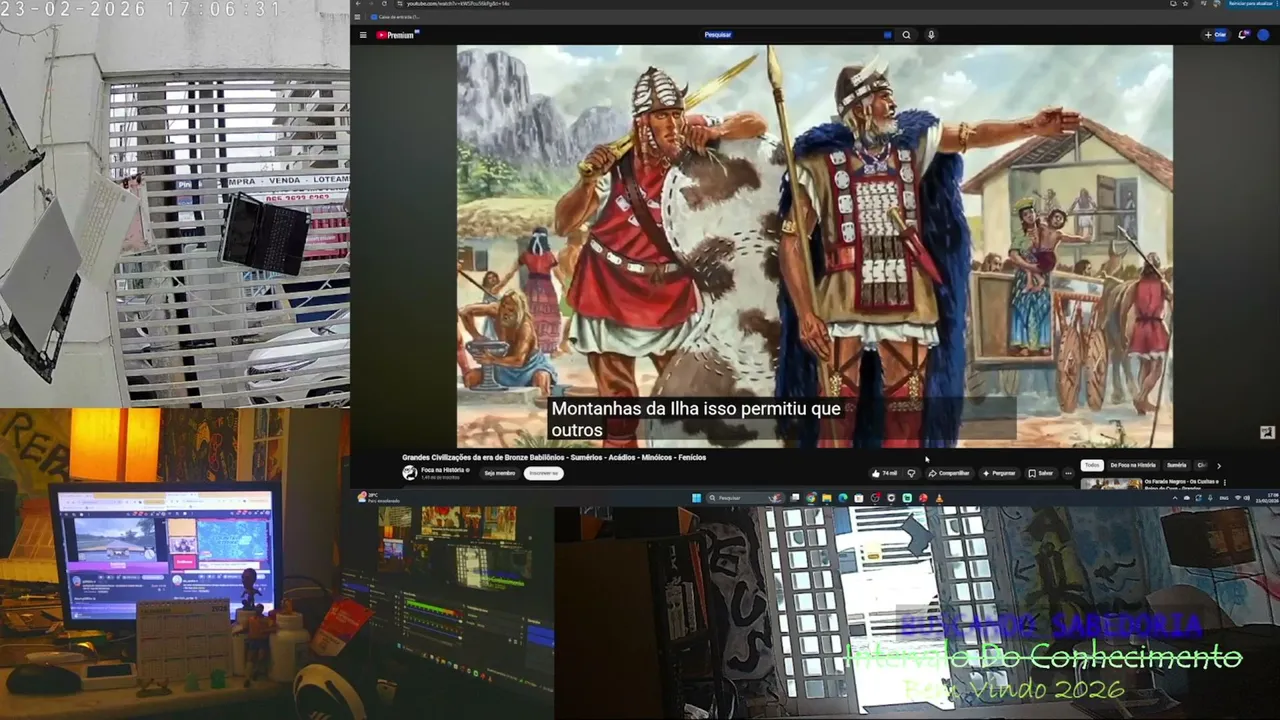The height and width of the screenshot is (720, 1280).
Task: Open network and volume quick settings
Action: [x=1242, y=498]
